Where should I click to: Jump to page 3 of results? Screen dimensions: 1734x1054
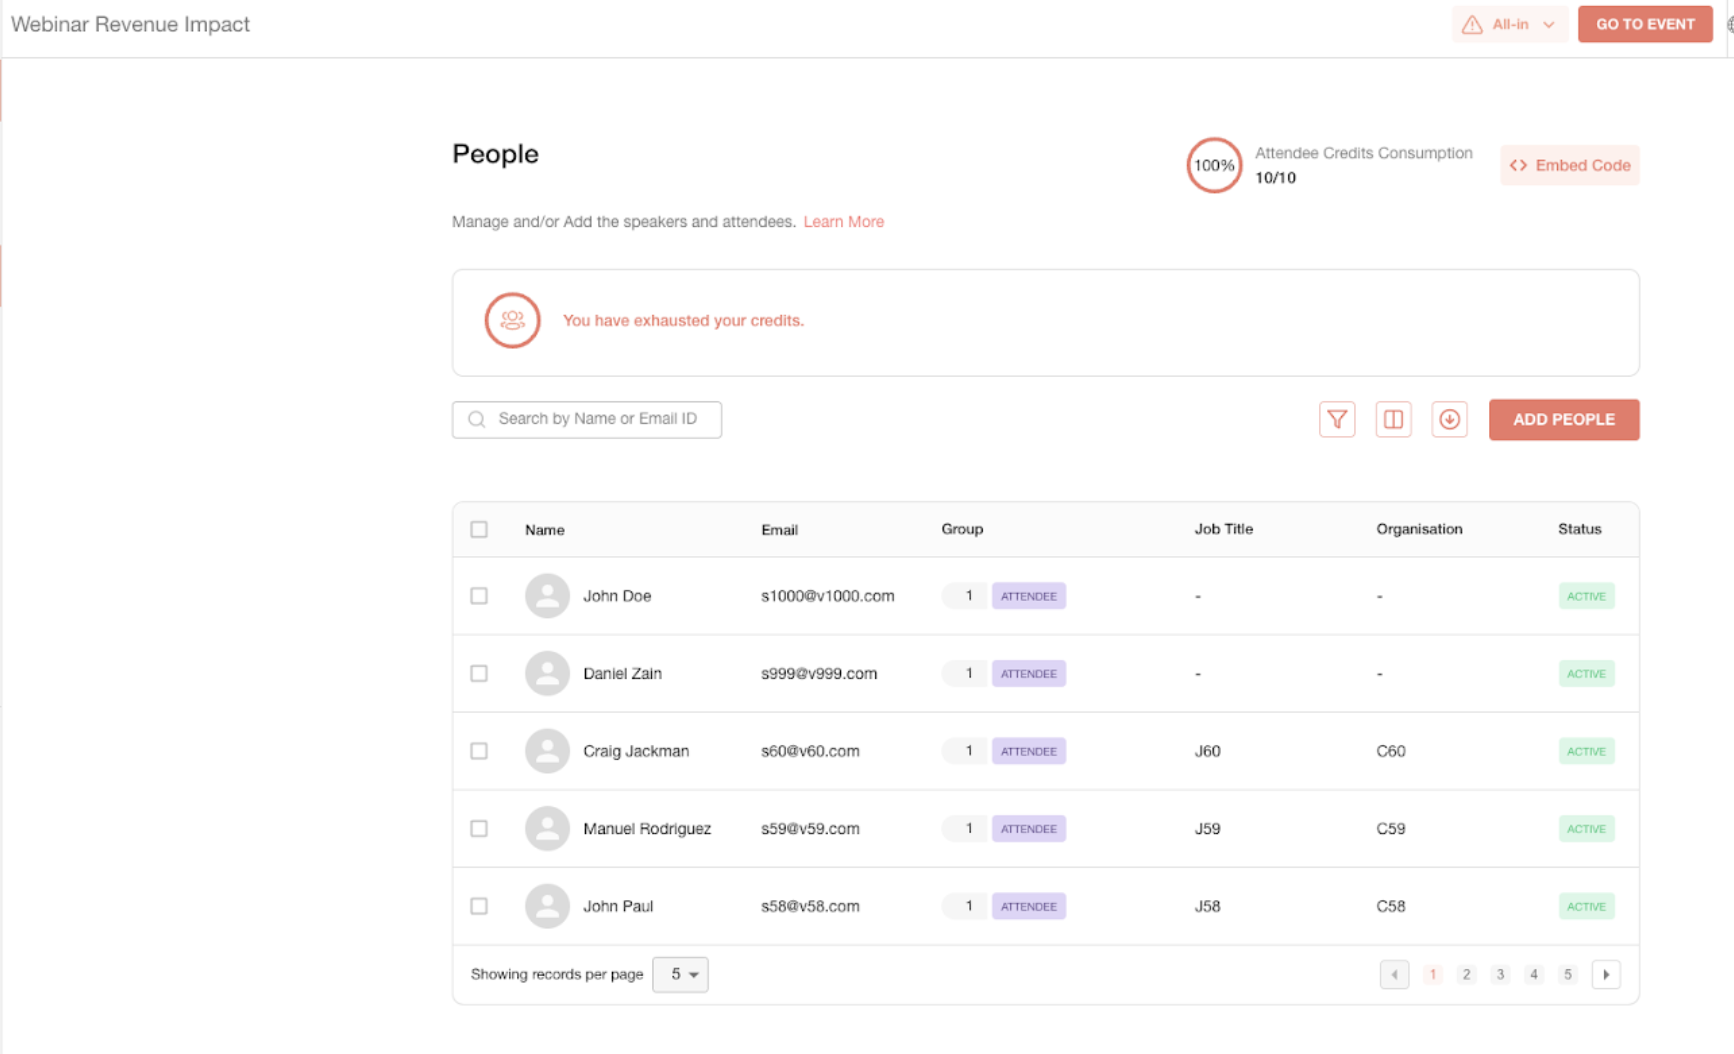coord(1500,974)
